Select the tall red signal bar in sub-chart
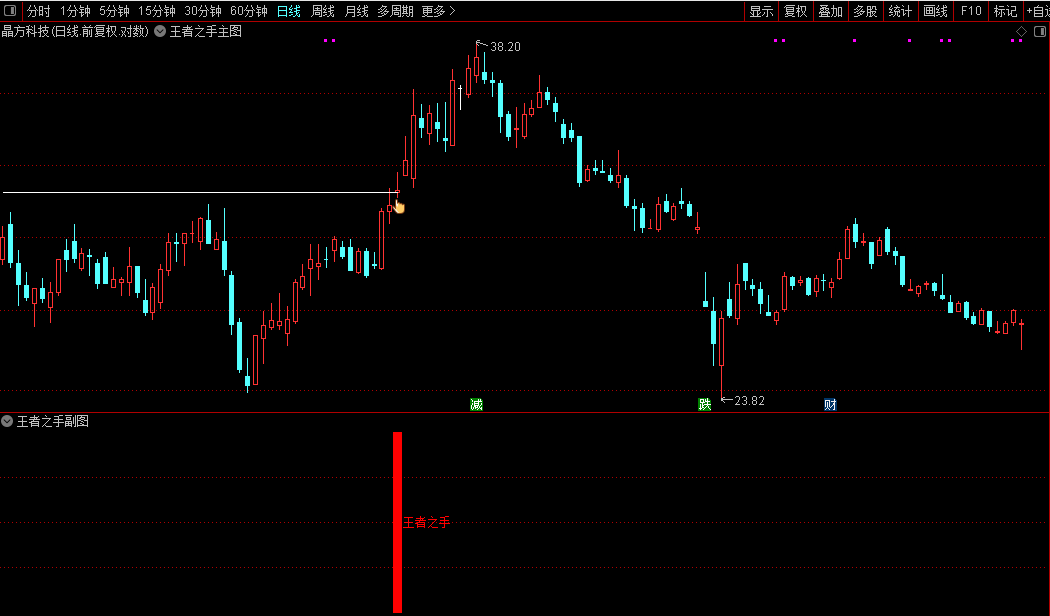The height and width of the screenshot is (616, 1050). click(397, 522)
